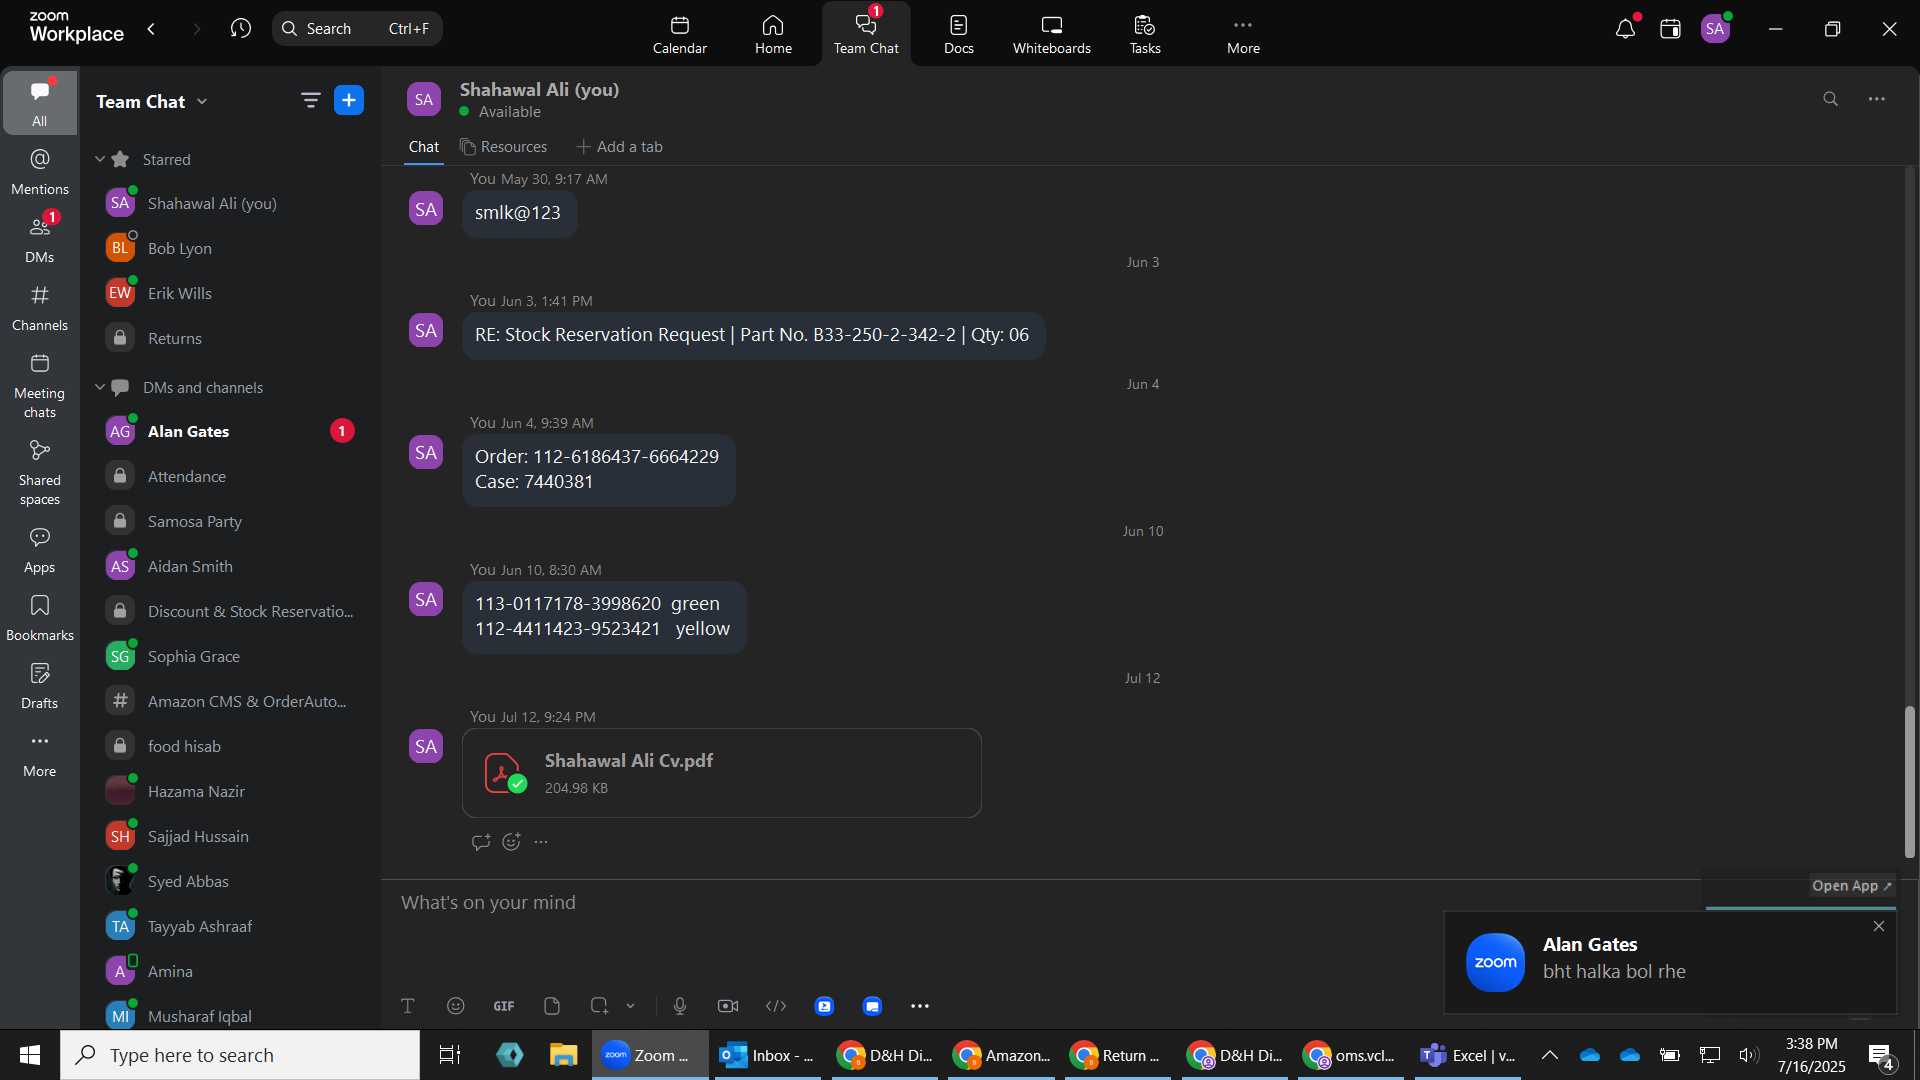Search within this chat using magnifier icon
This screenshot has width=1920, height=1080.
(1831, 99)
